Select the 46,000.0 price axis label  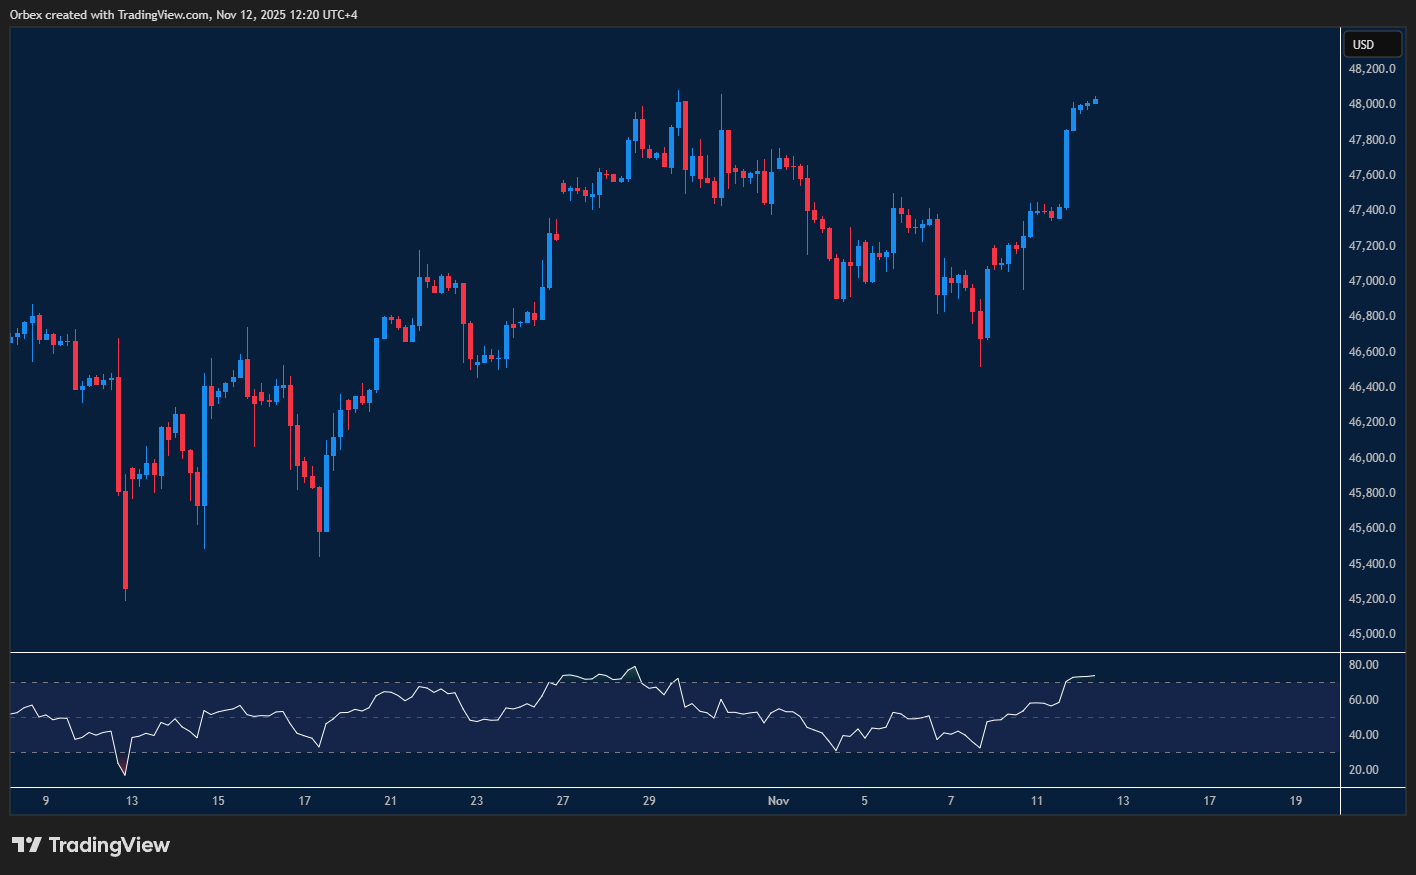1372,458
